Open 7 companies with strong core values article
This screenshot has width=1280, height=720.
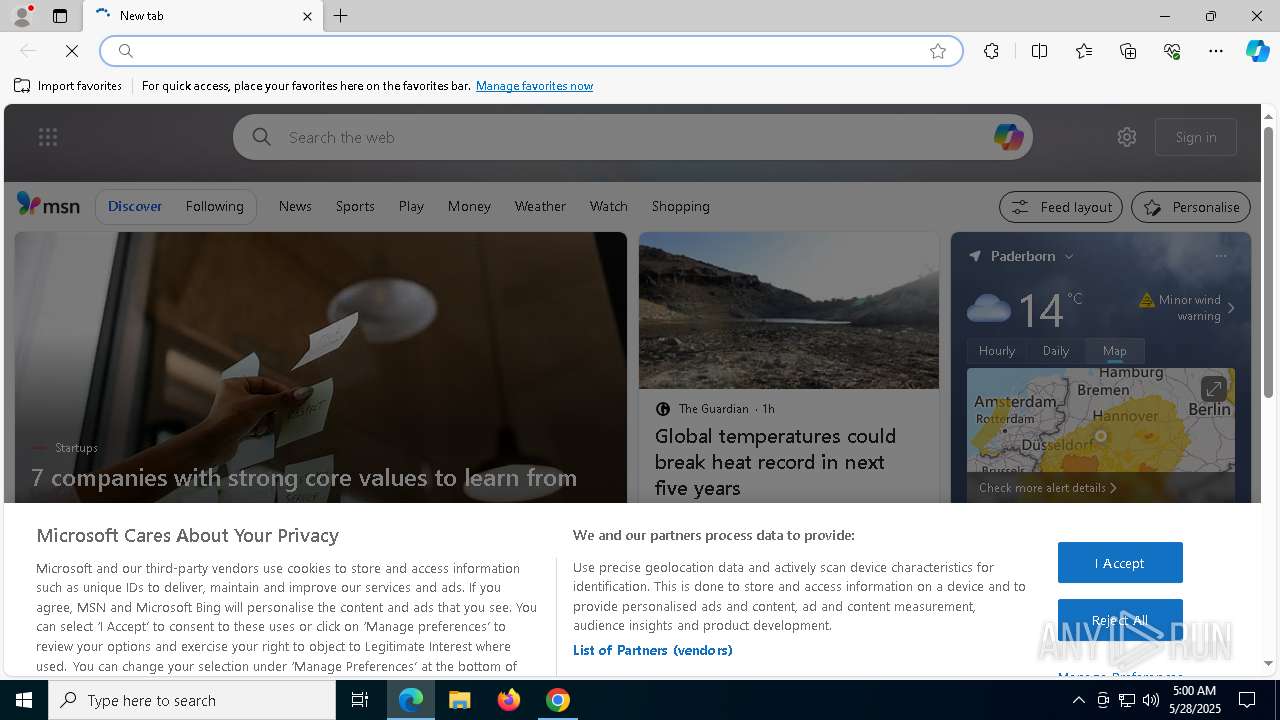(304, 477)
